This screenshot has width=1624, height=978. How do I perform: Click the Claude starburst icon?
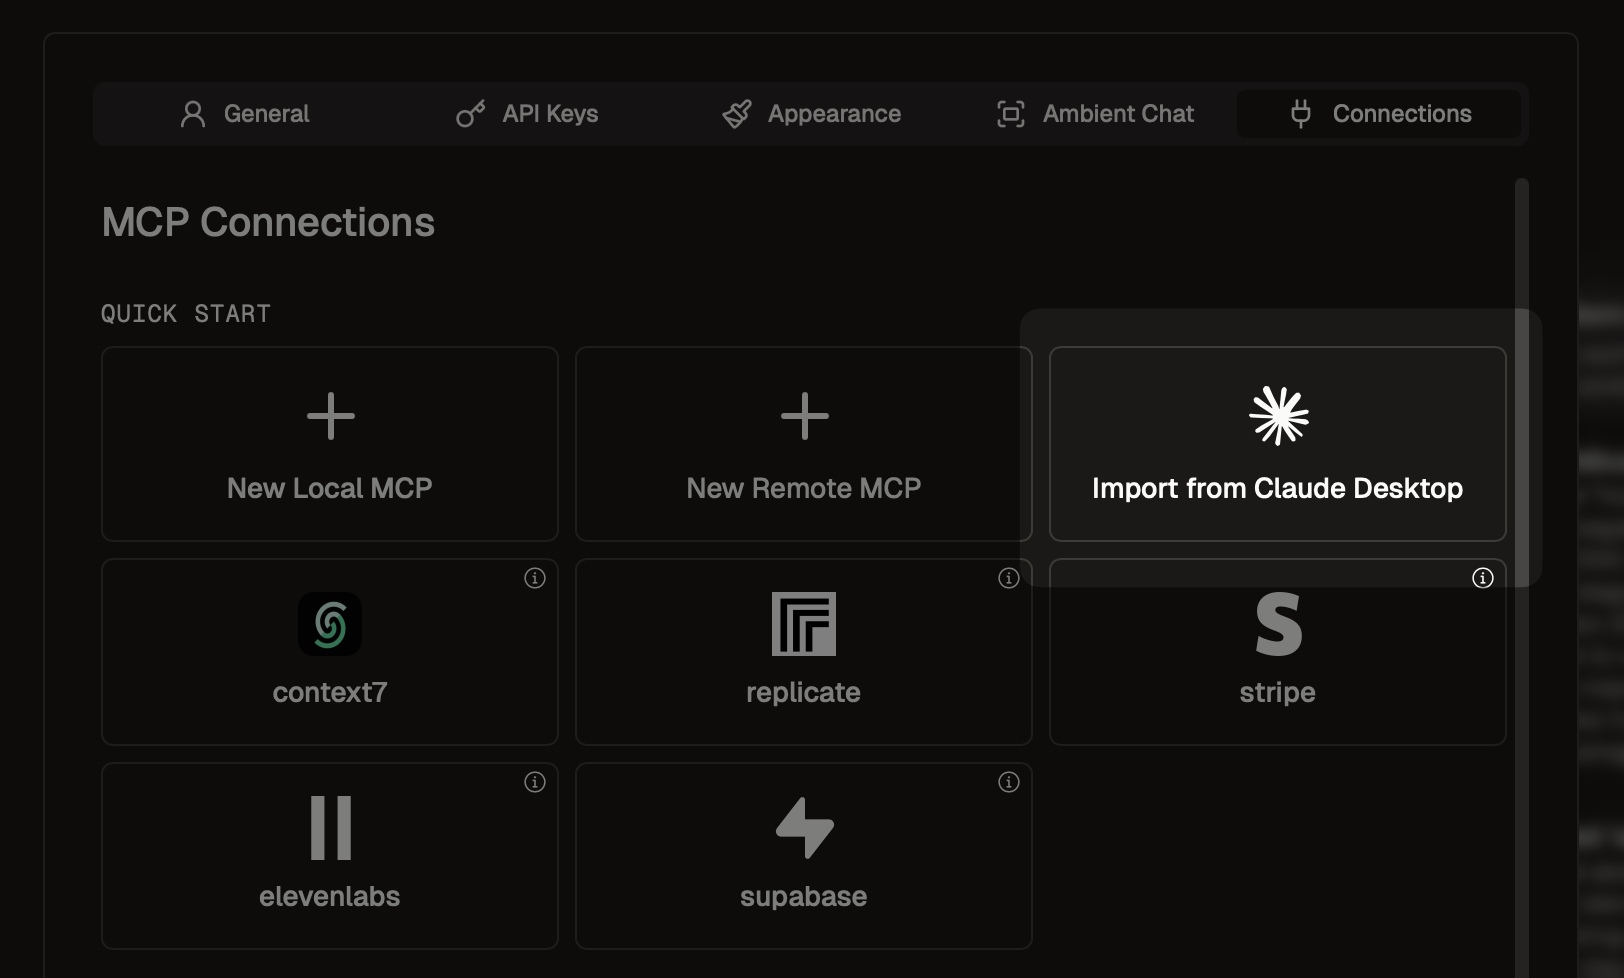pos(1279,415)
